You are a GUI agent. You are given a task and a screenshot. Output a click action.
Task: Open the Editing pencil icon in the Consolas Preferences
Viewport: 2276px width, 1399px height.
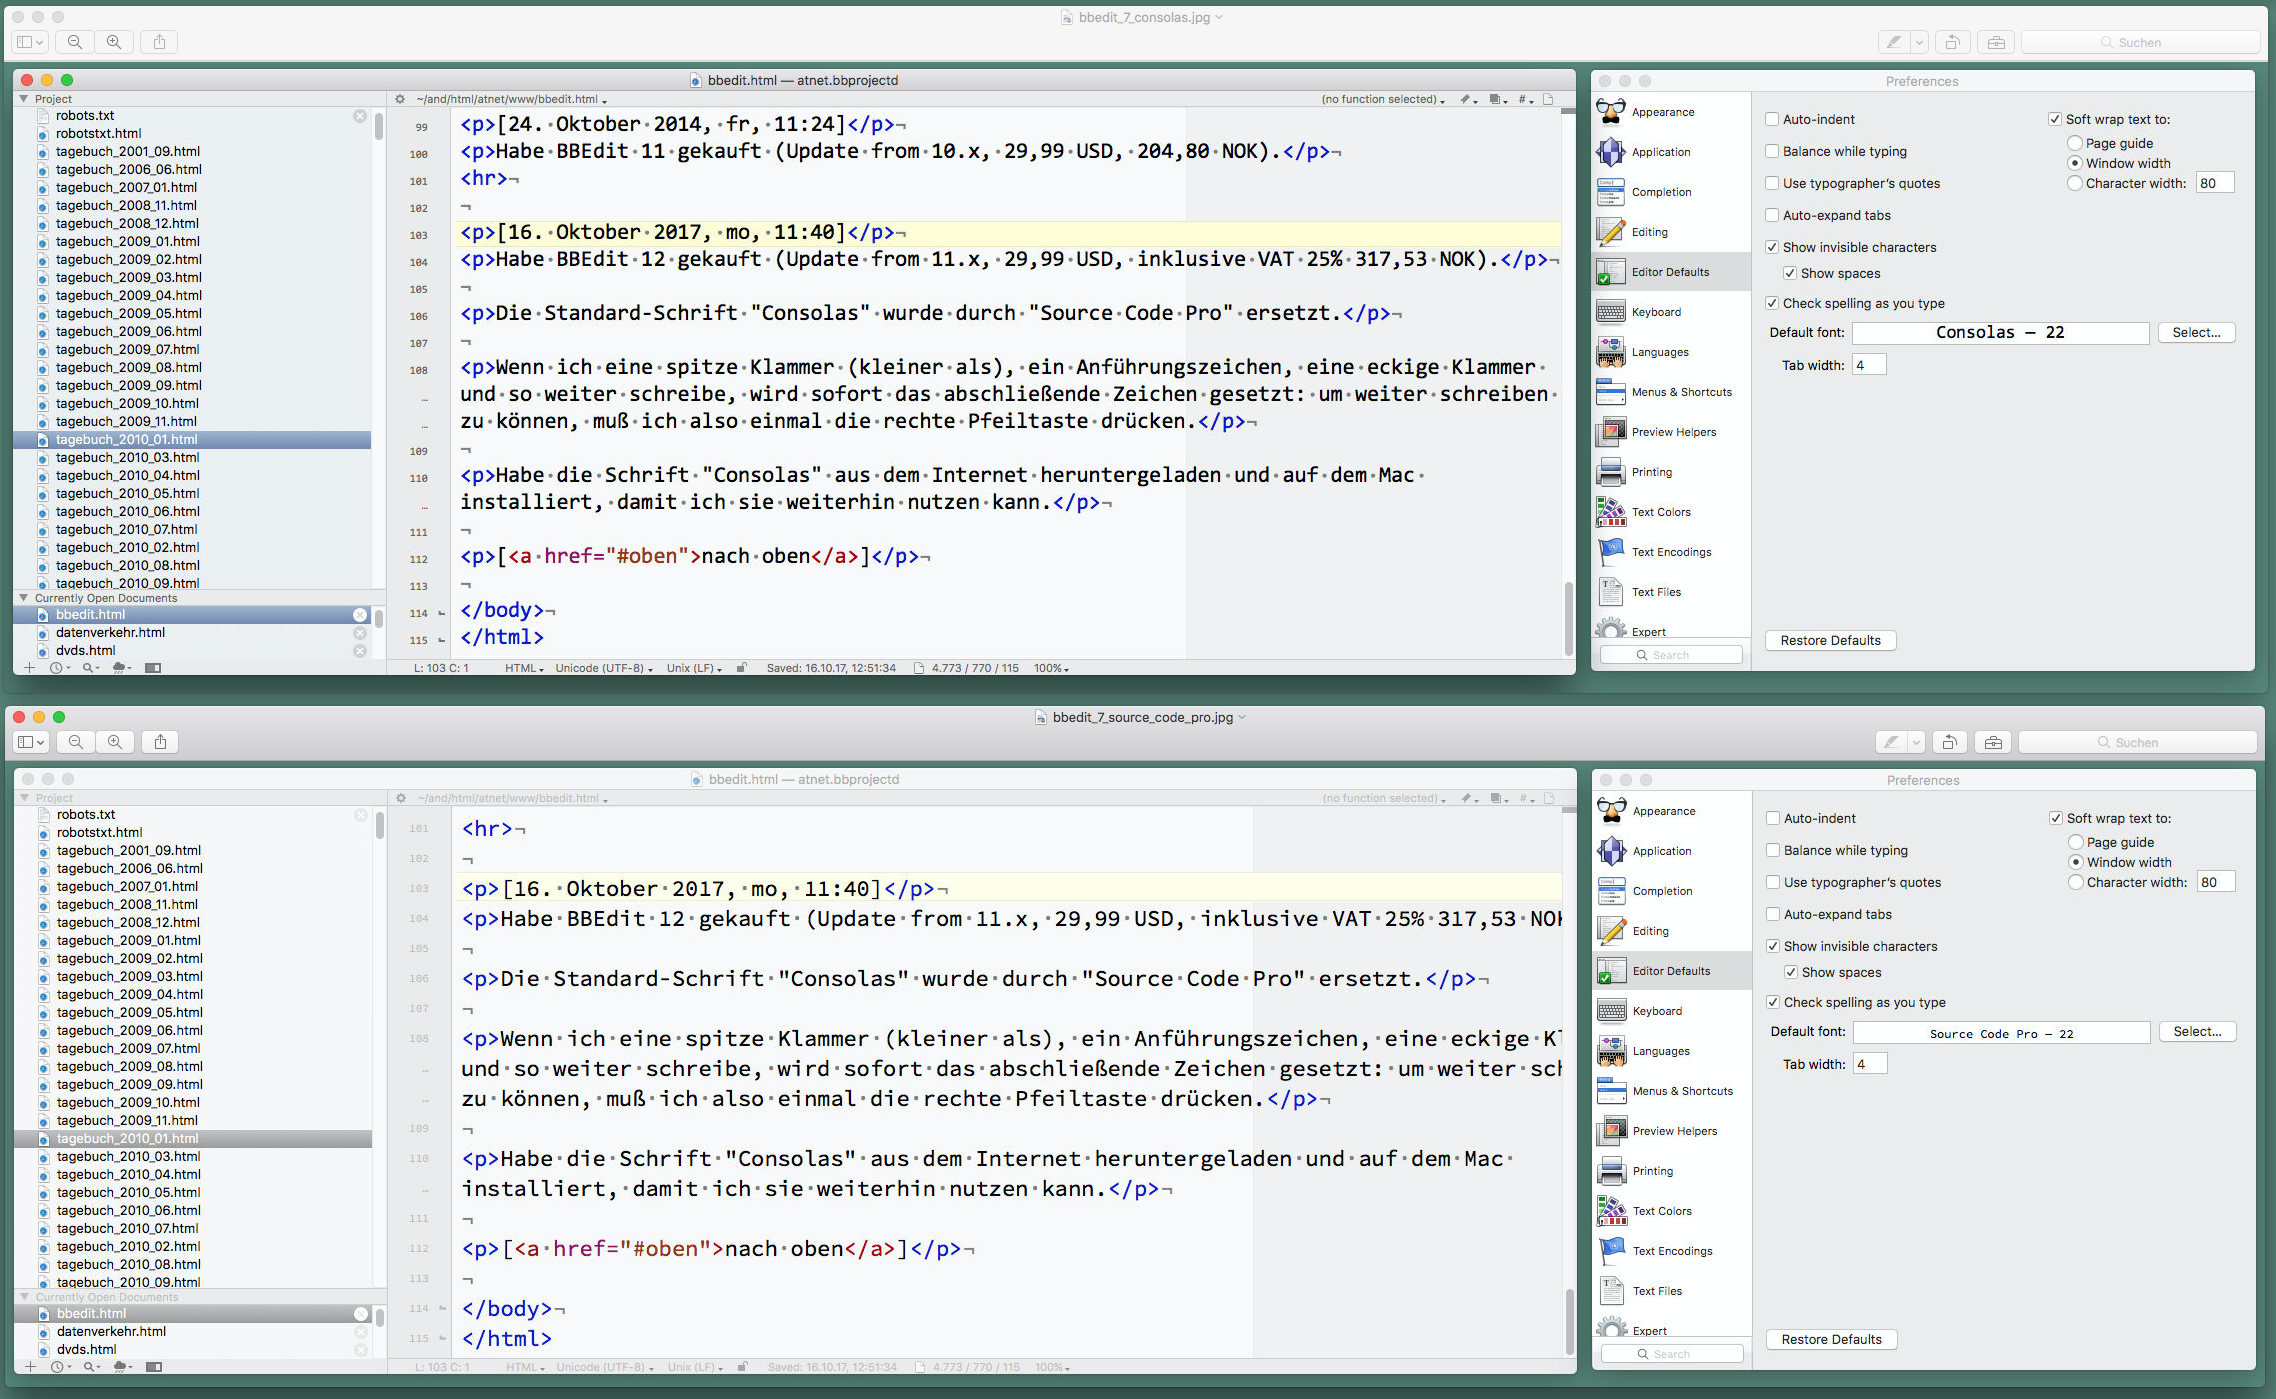pyautogui.click(x=1611, y=232)
